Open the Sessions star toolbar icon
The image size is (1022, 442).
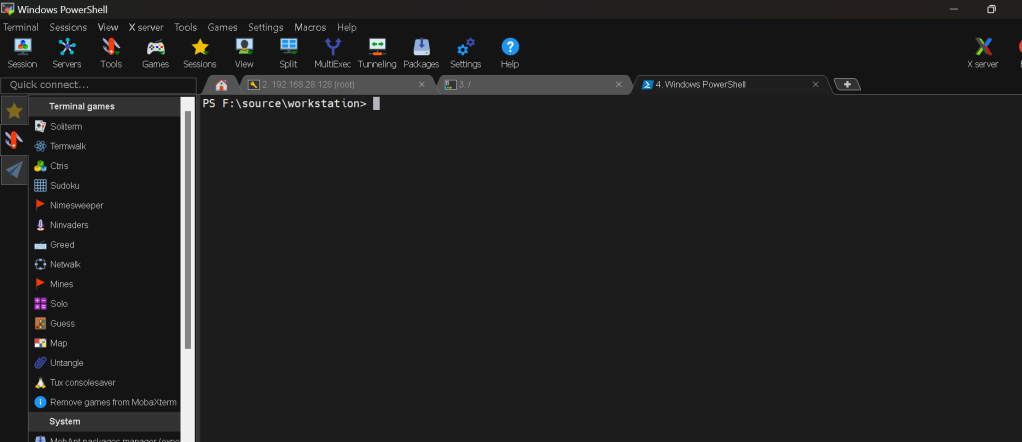199,53
